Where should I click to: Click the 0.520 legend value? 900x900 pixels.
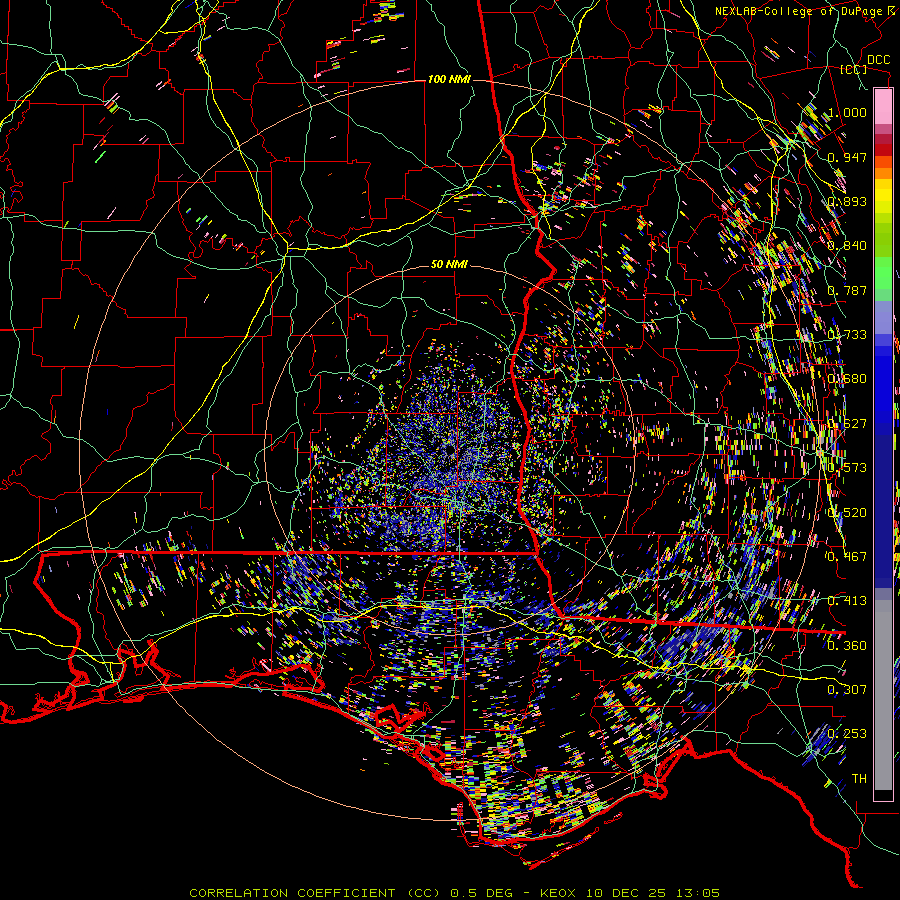coord(847,513)
